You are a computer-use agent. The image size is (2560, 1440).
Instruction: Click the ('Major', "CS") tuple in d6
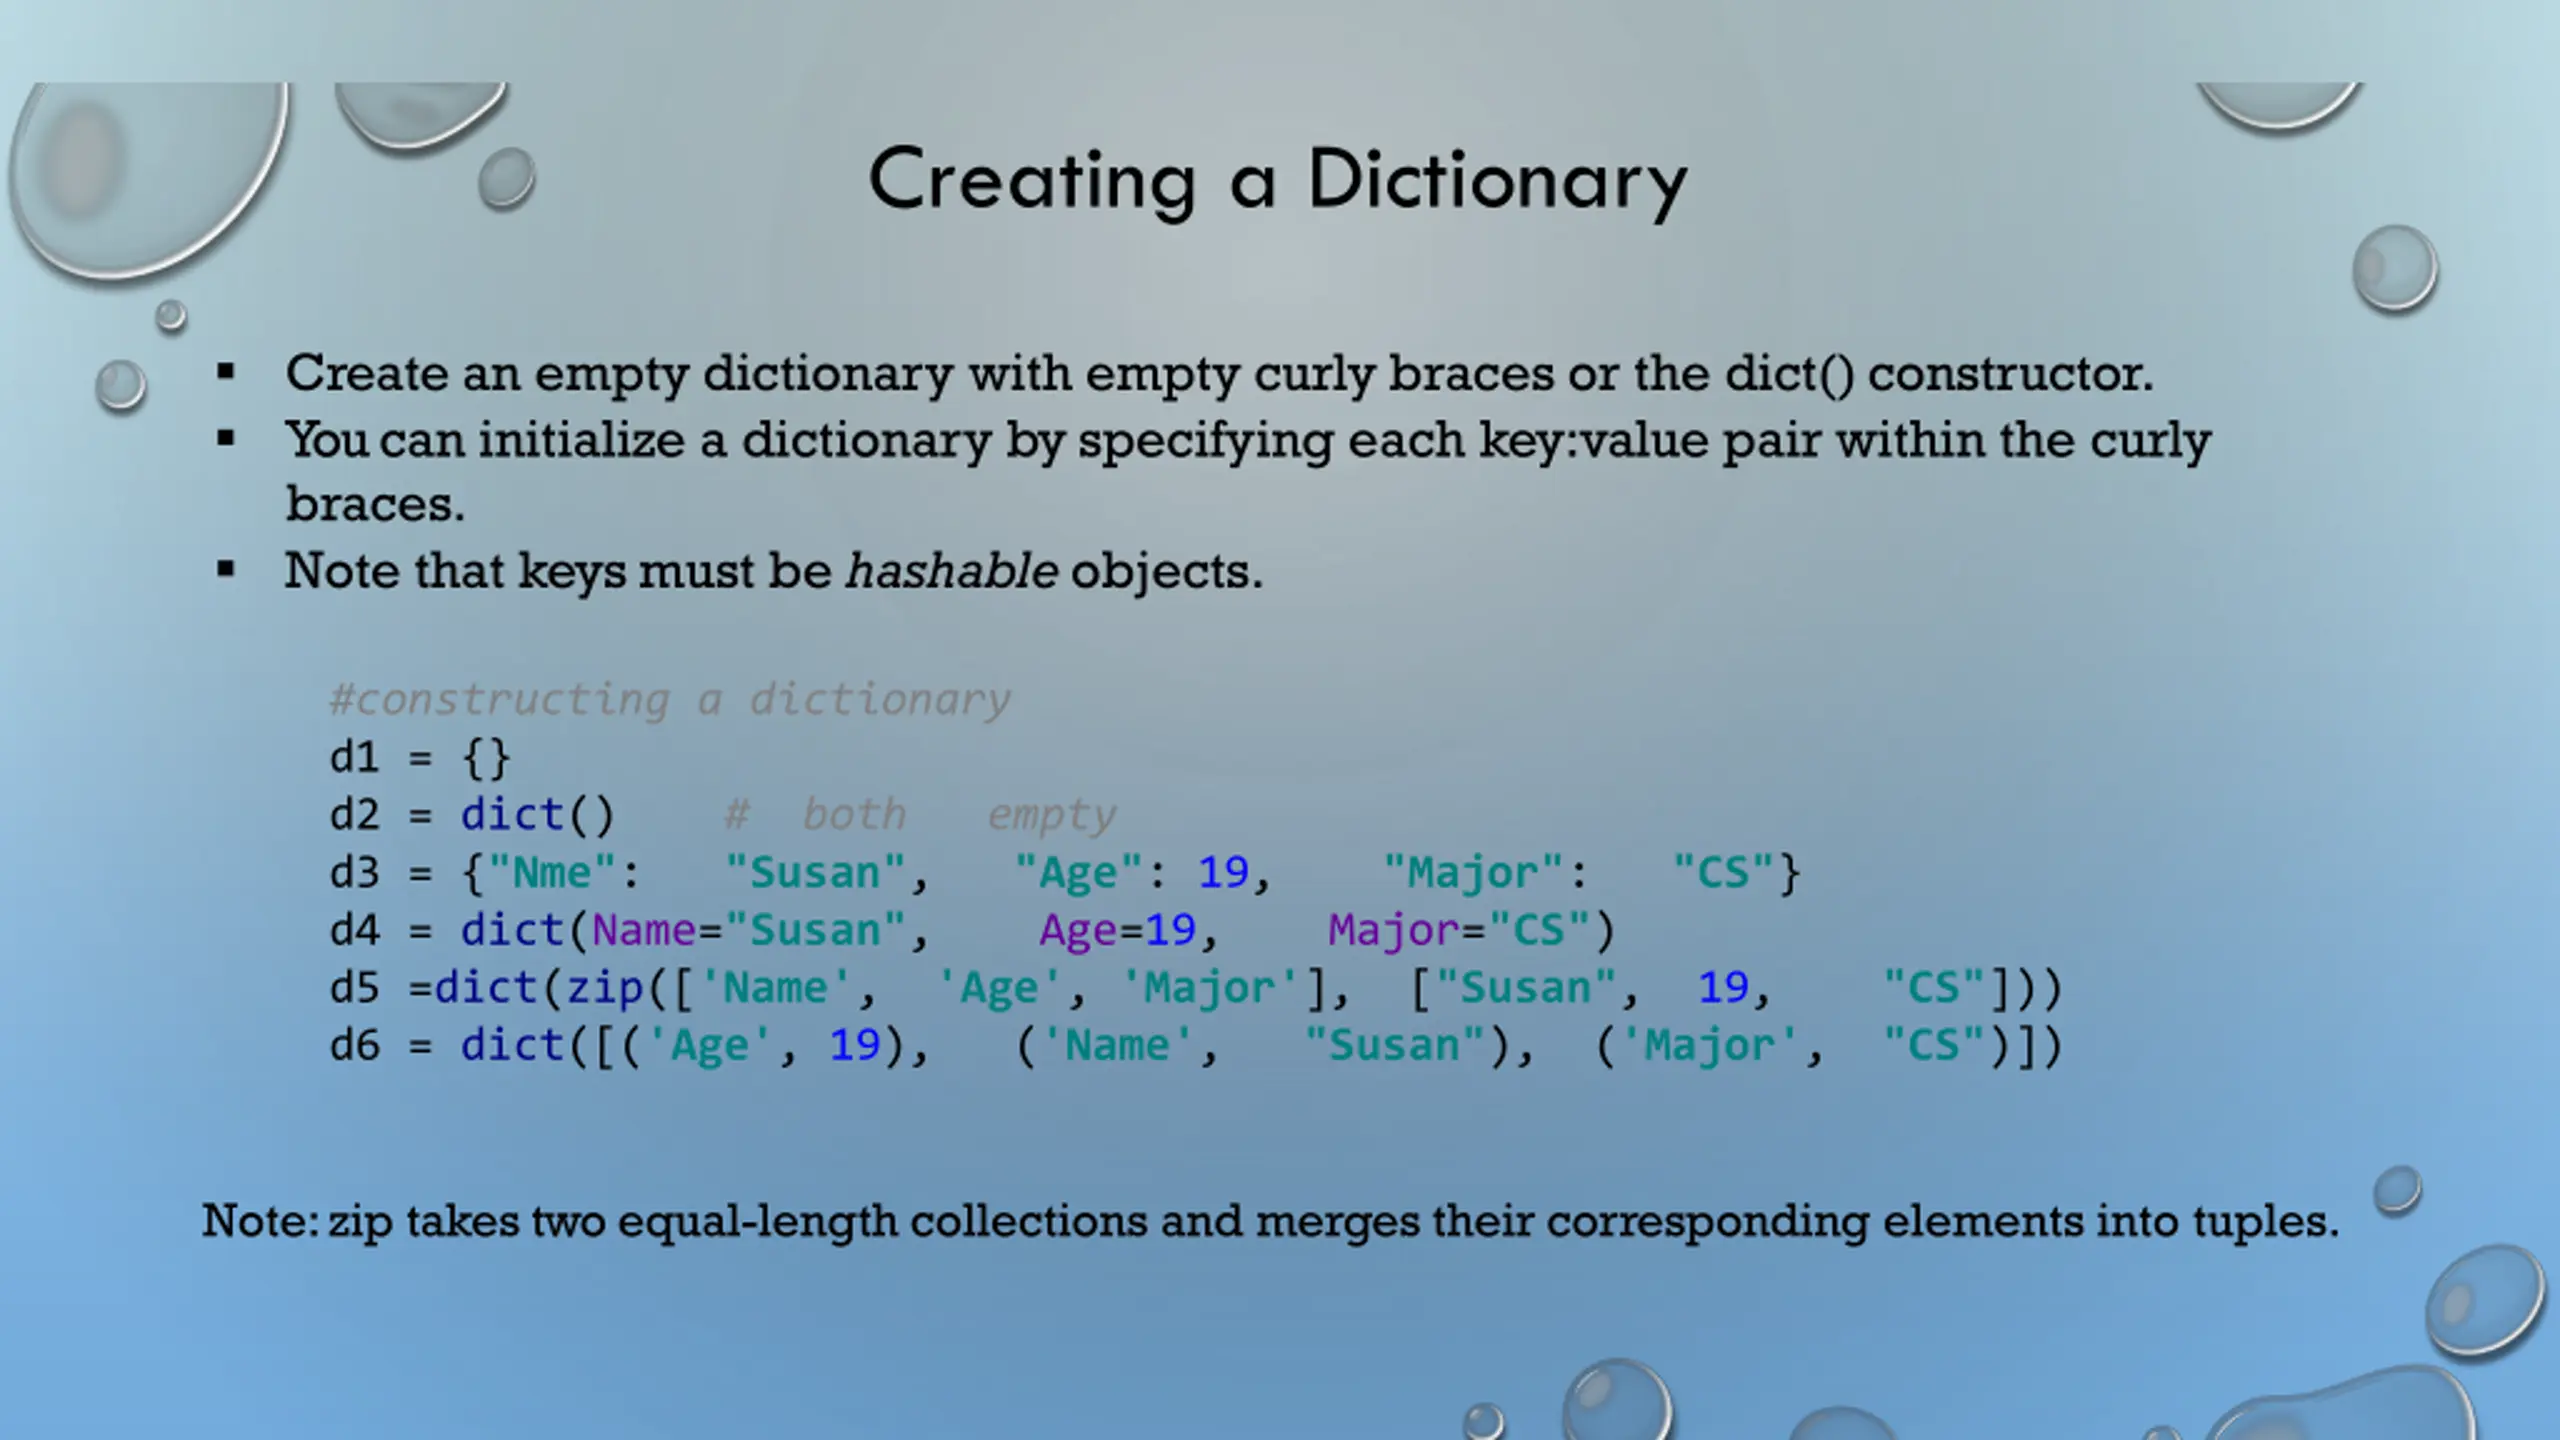point(1803,1046)
